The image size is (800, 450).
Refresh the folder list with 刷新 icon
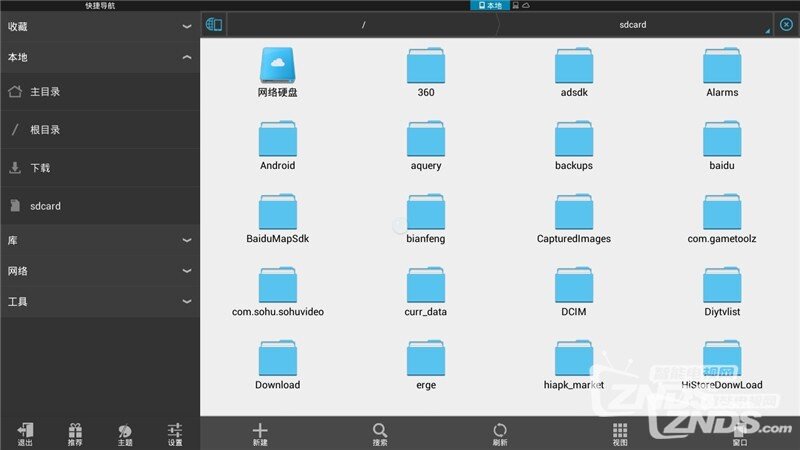pyautogui.click(x=500, y=434)
